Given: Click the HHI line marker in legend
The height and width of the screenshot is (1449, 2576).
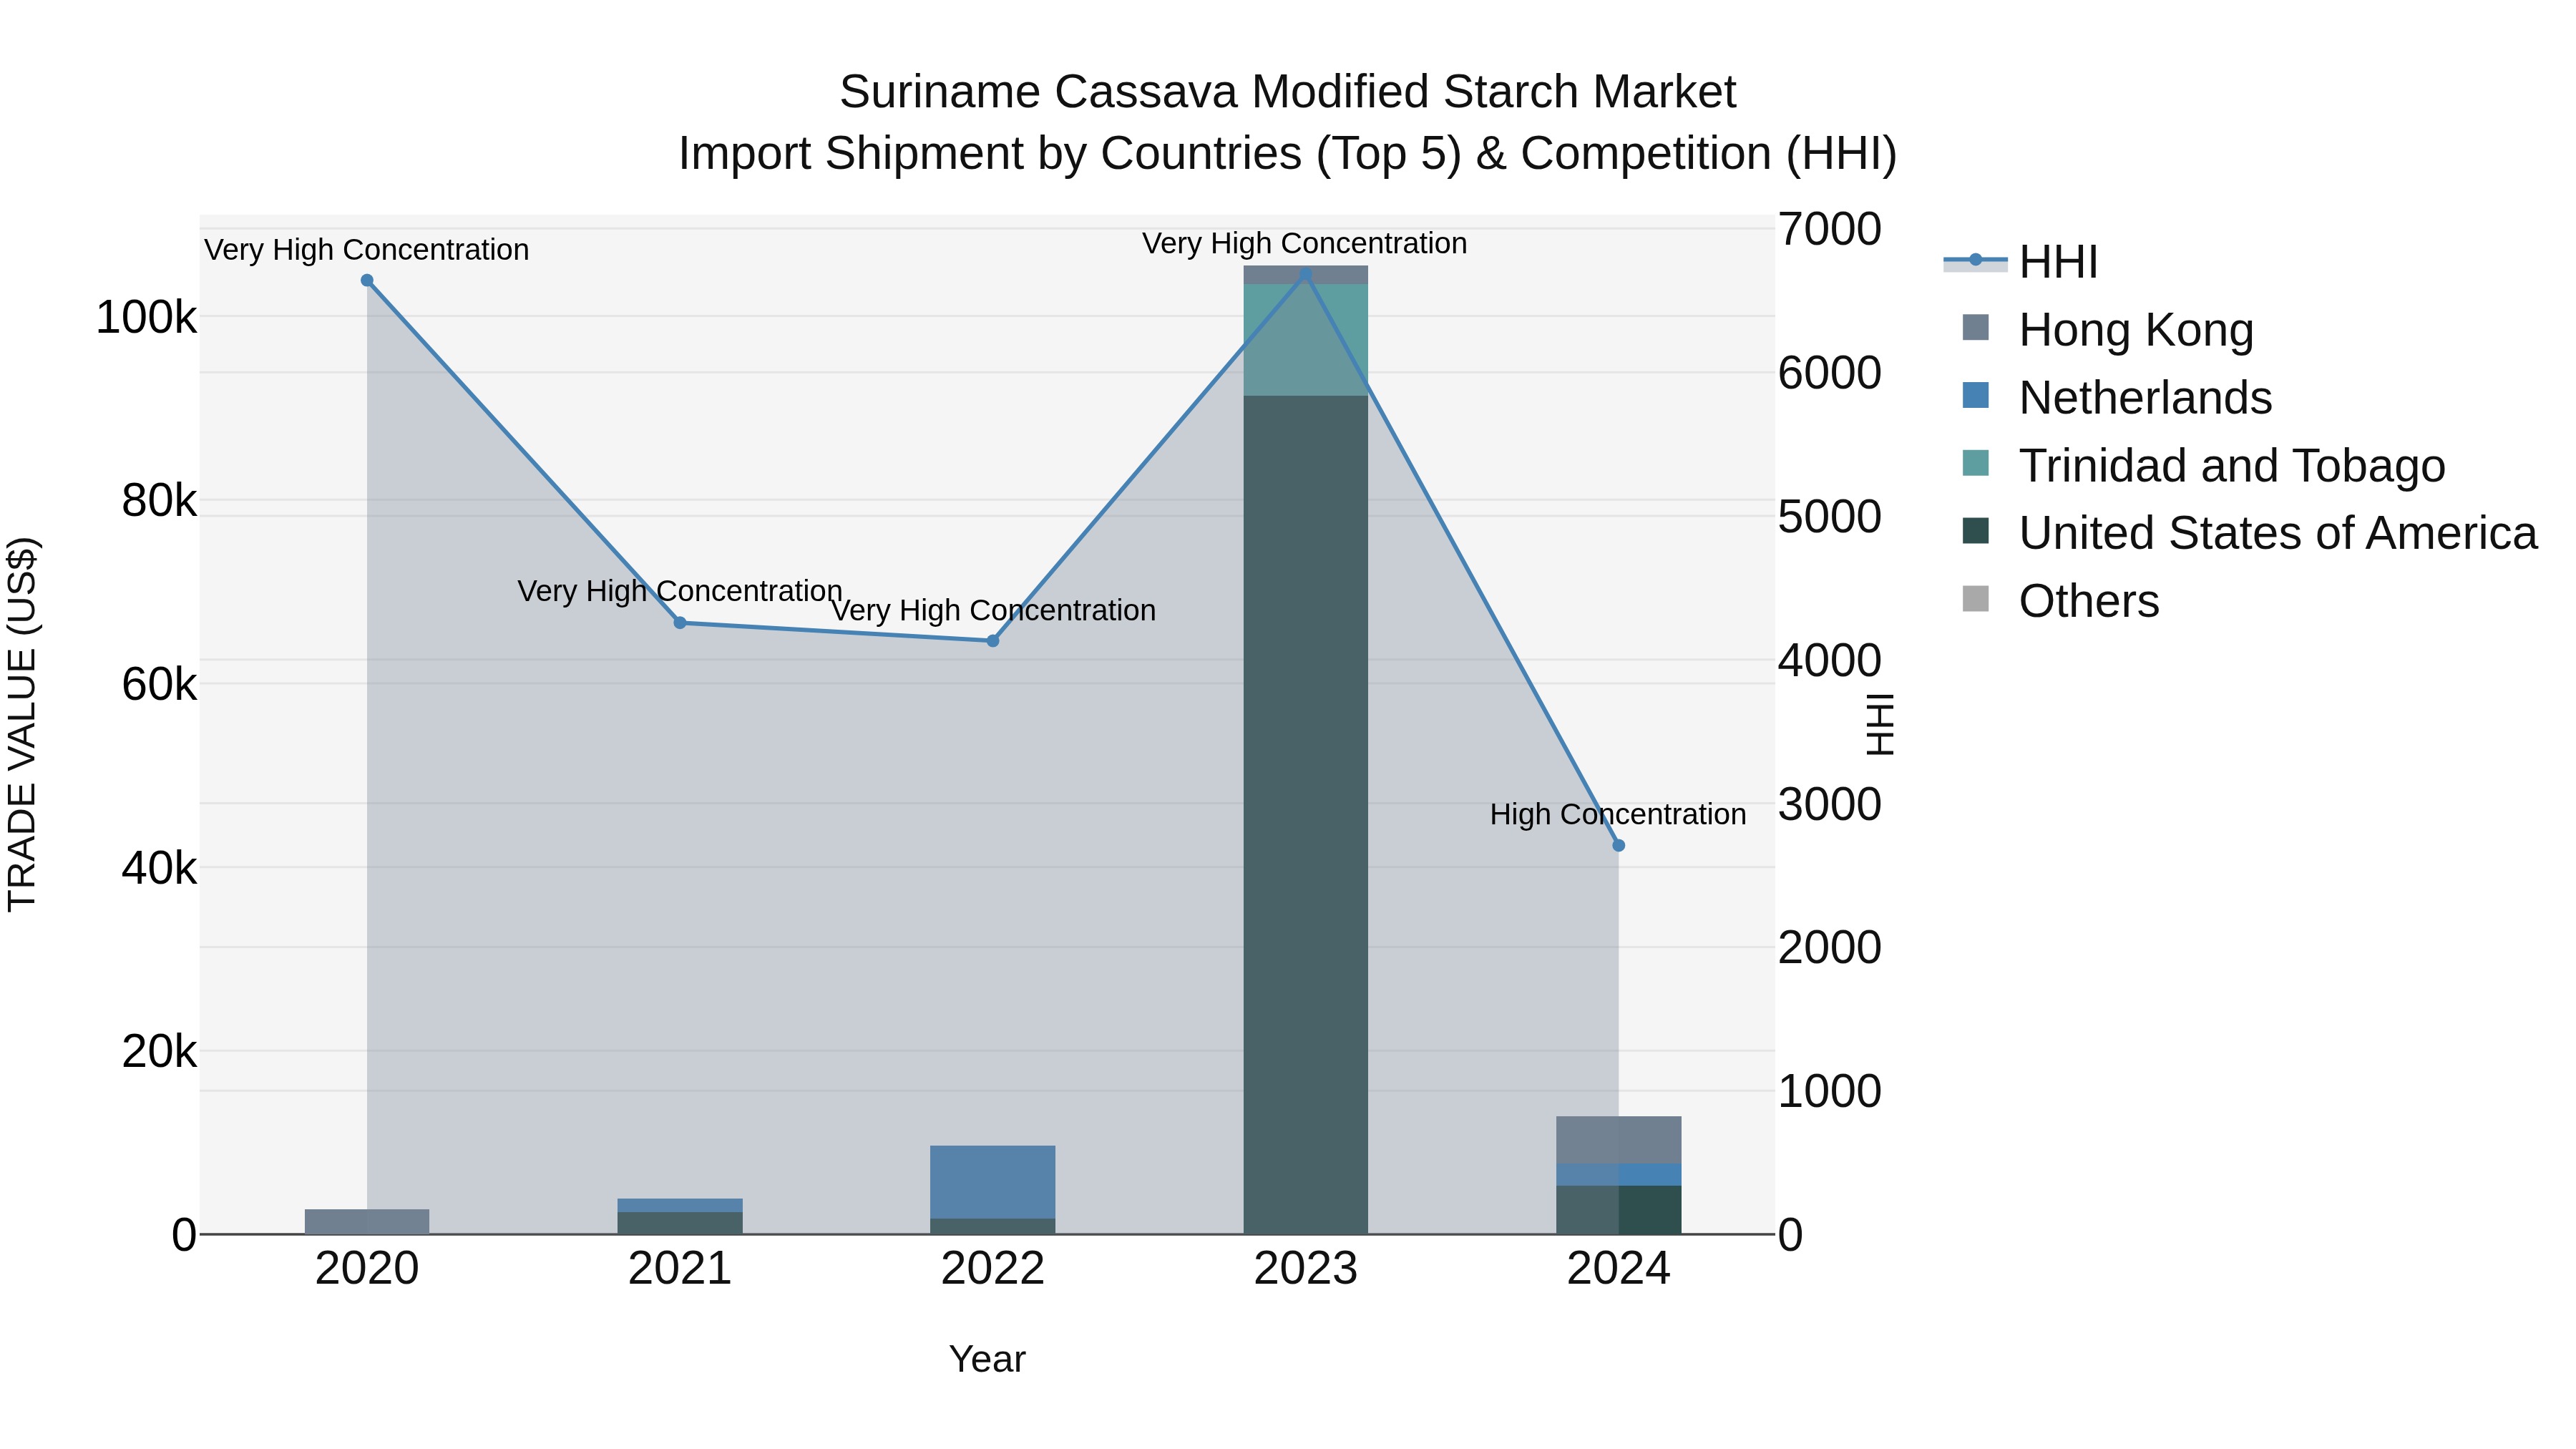Looking at the screenshot, I should (1975, 260).
